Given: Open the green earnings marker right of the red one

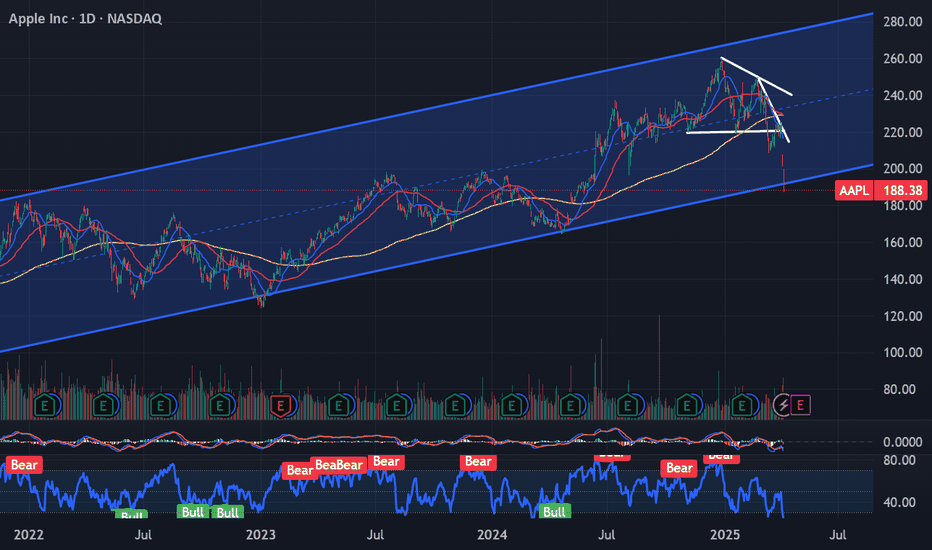Looking at the screenshot, I should (x=338, y=406).
